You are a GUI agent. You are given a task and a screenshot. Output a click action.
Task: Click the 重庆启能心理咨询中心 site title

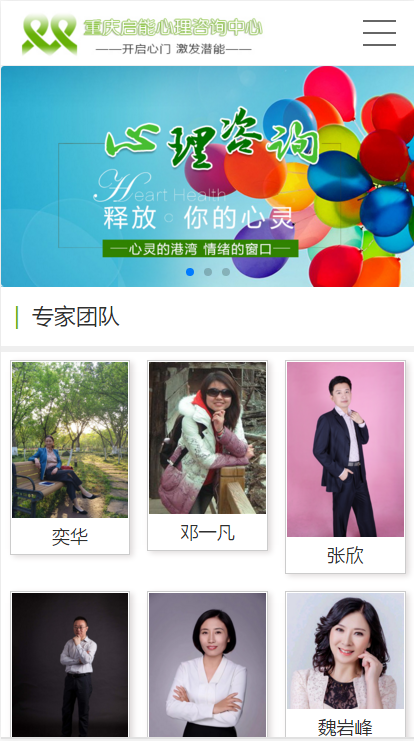[x=172, y=27]
